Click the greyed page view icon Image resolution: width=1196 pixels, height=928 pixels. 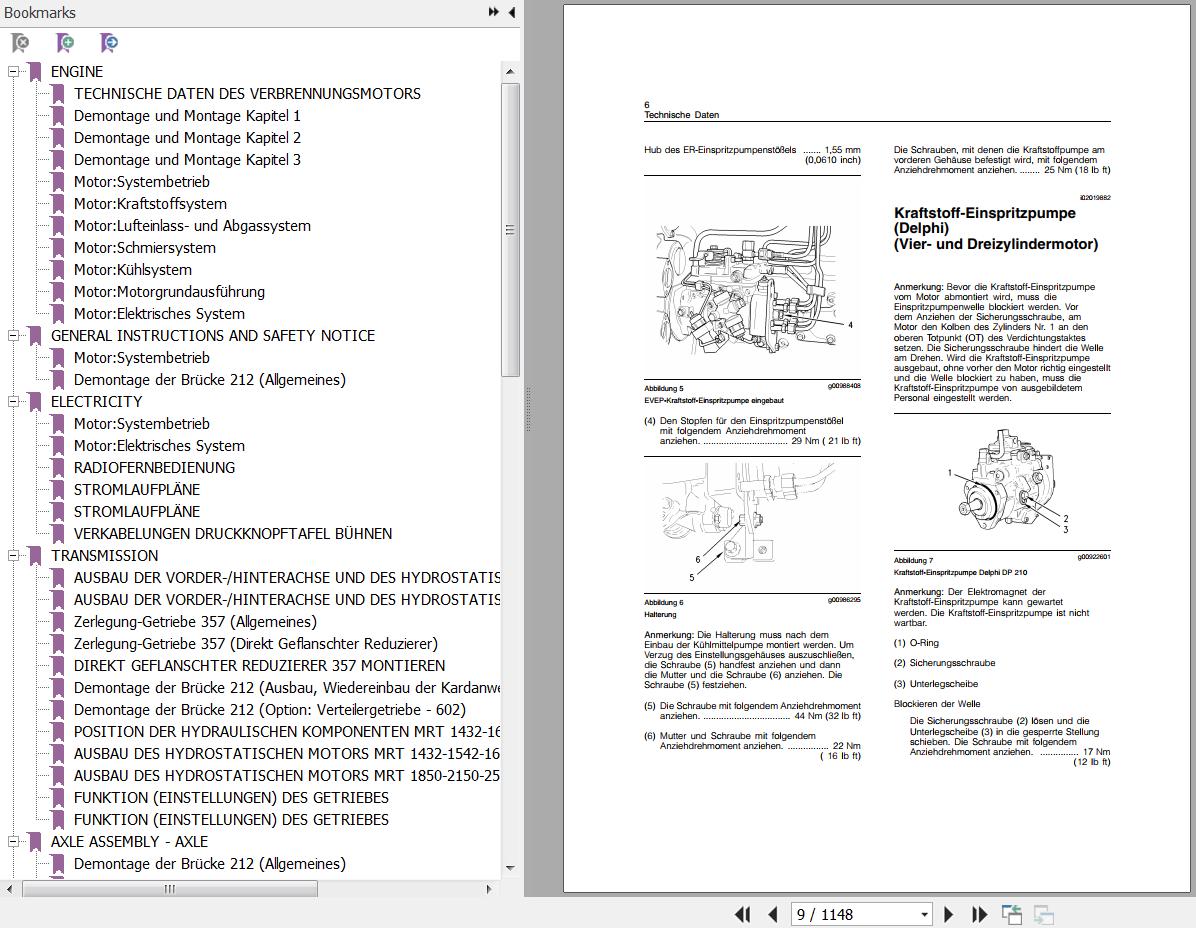pyautogui.click(x=1043, y=914)
